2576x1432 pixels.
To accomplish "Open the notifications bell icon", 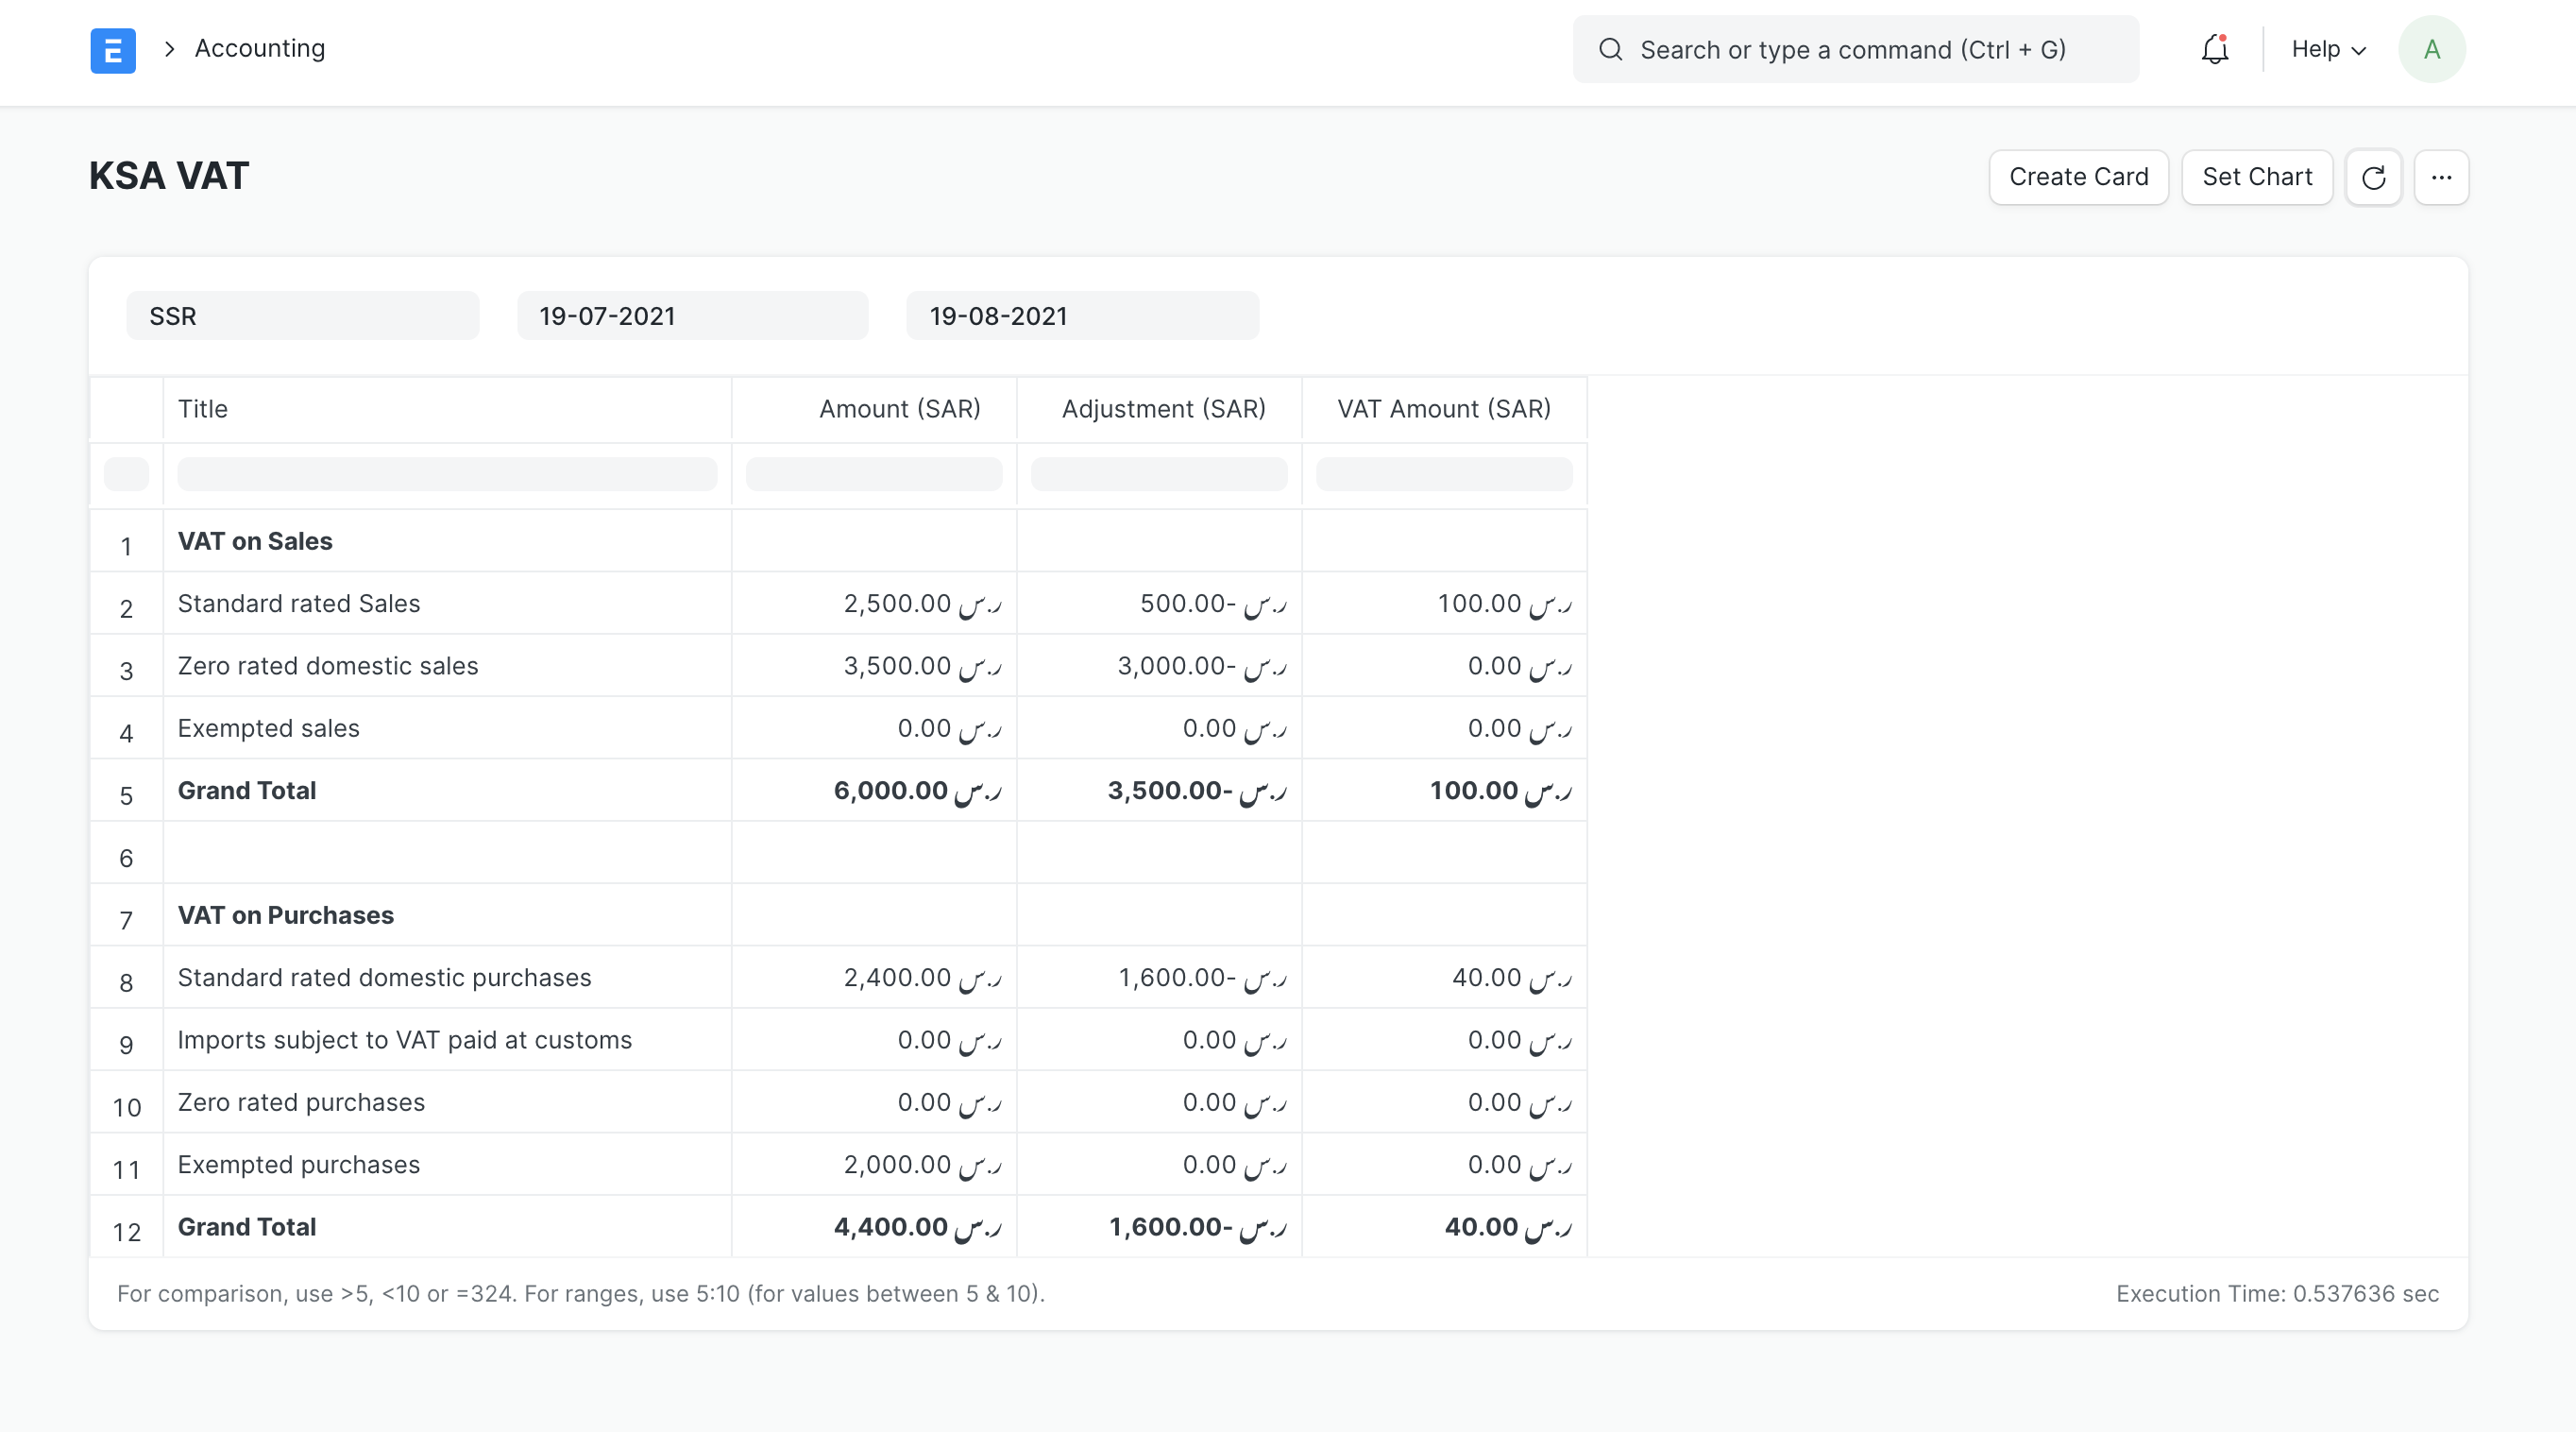I will [x=2215, y=50].
